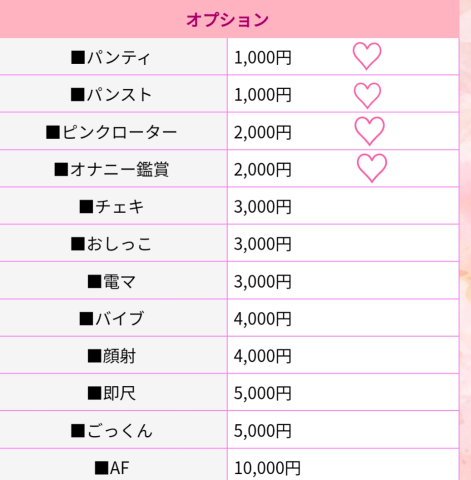Click the heart icon in the 2,000円 鑑賞 row
This screenshot has height=480, width=471.
(x=372, y=168)
